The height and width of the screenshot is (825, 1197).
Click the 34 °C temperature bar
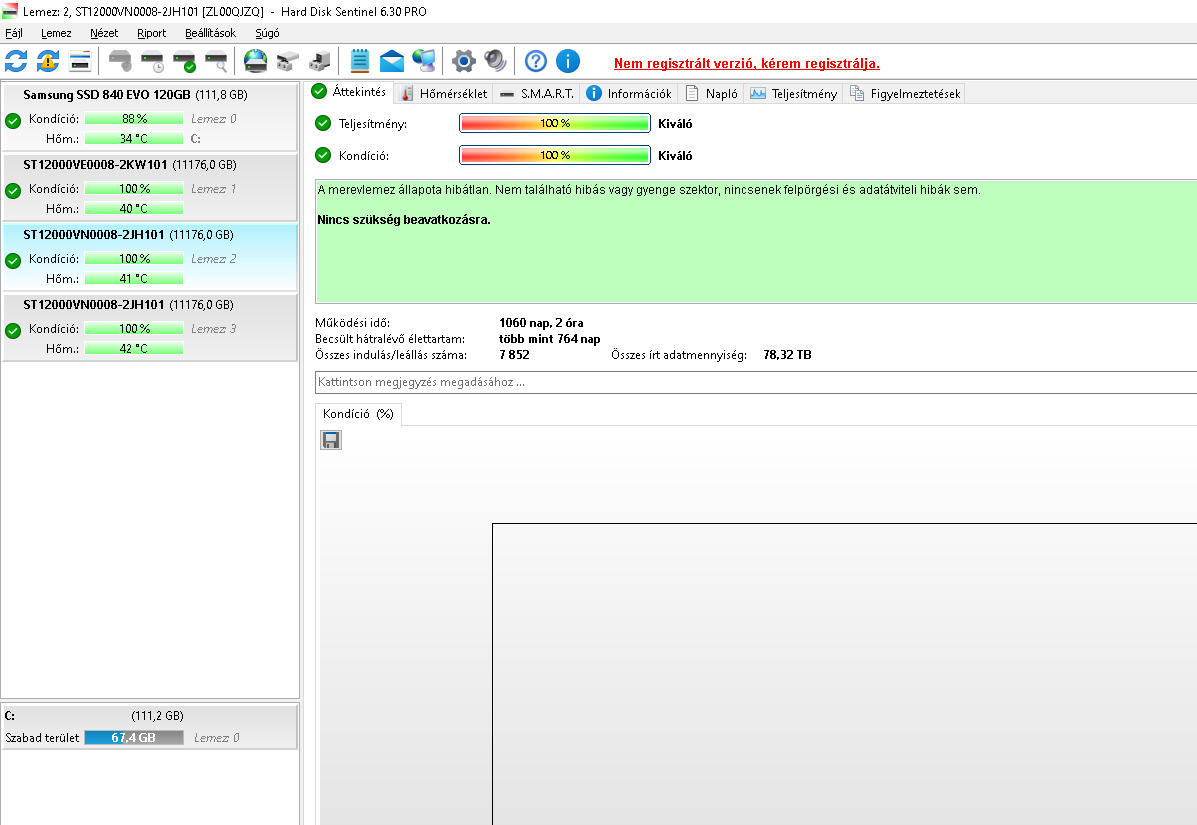coord(134,138)
